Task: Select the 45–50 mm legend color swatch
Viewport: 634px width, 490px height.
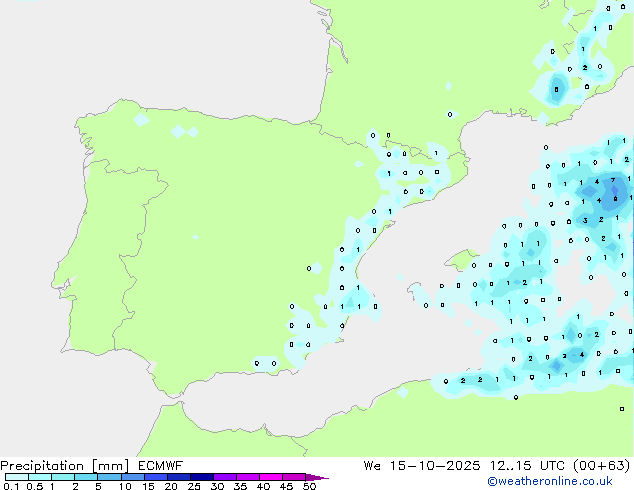Action: tap(294, 477)
